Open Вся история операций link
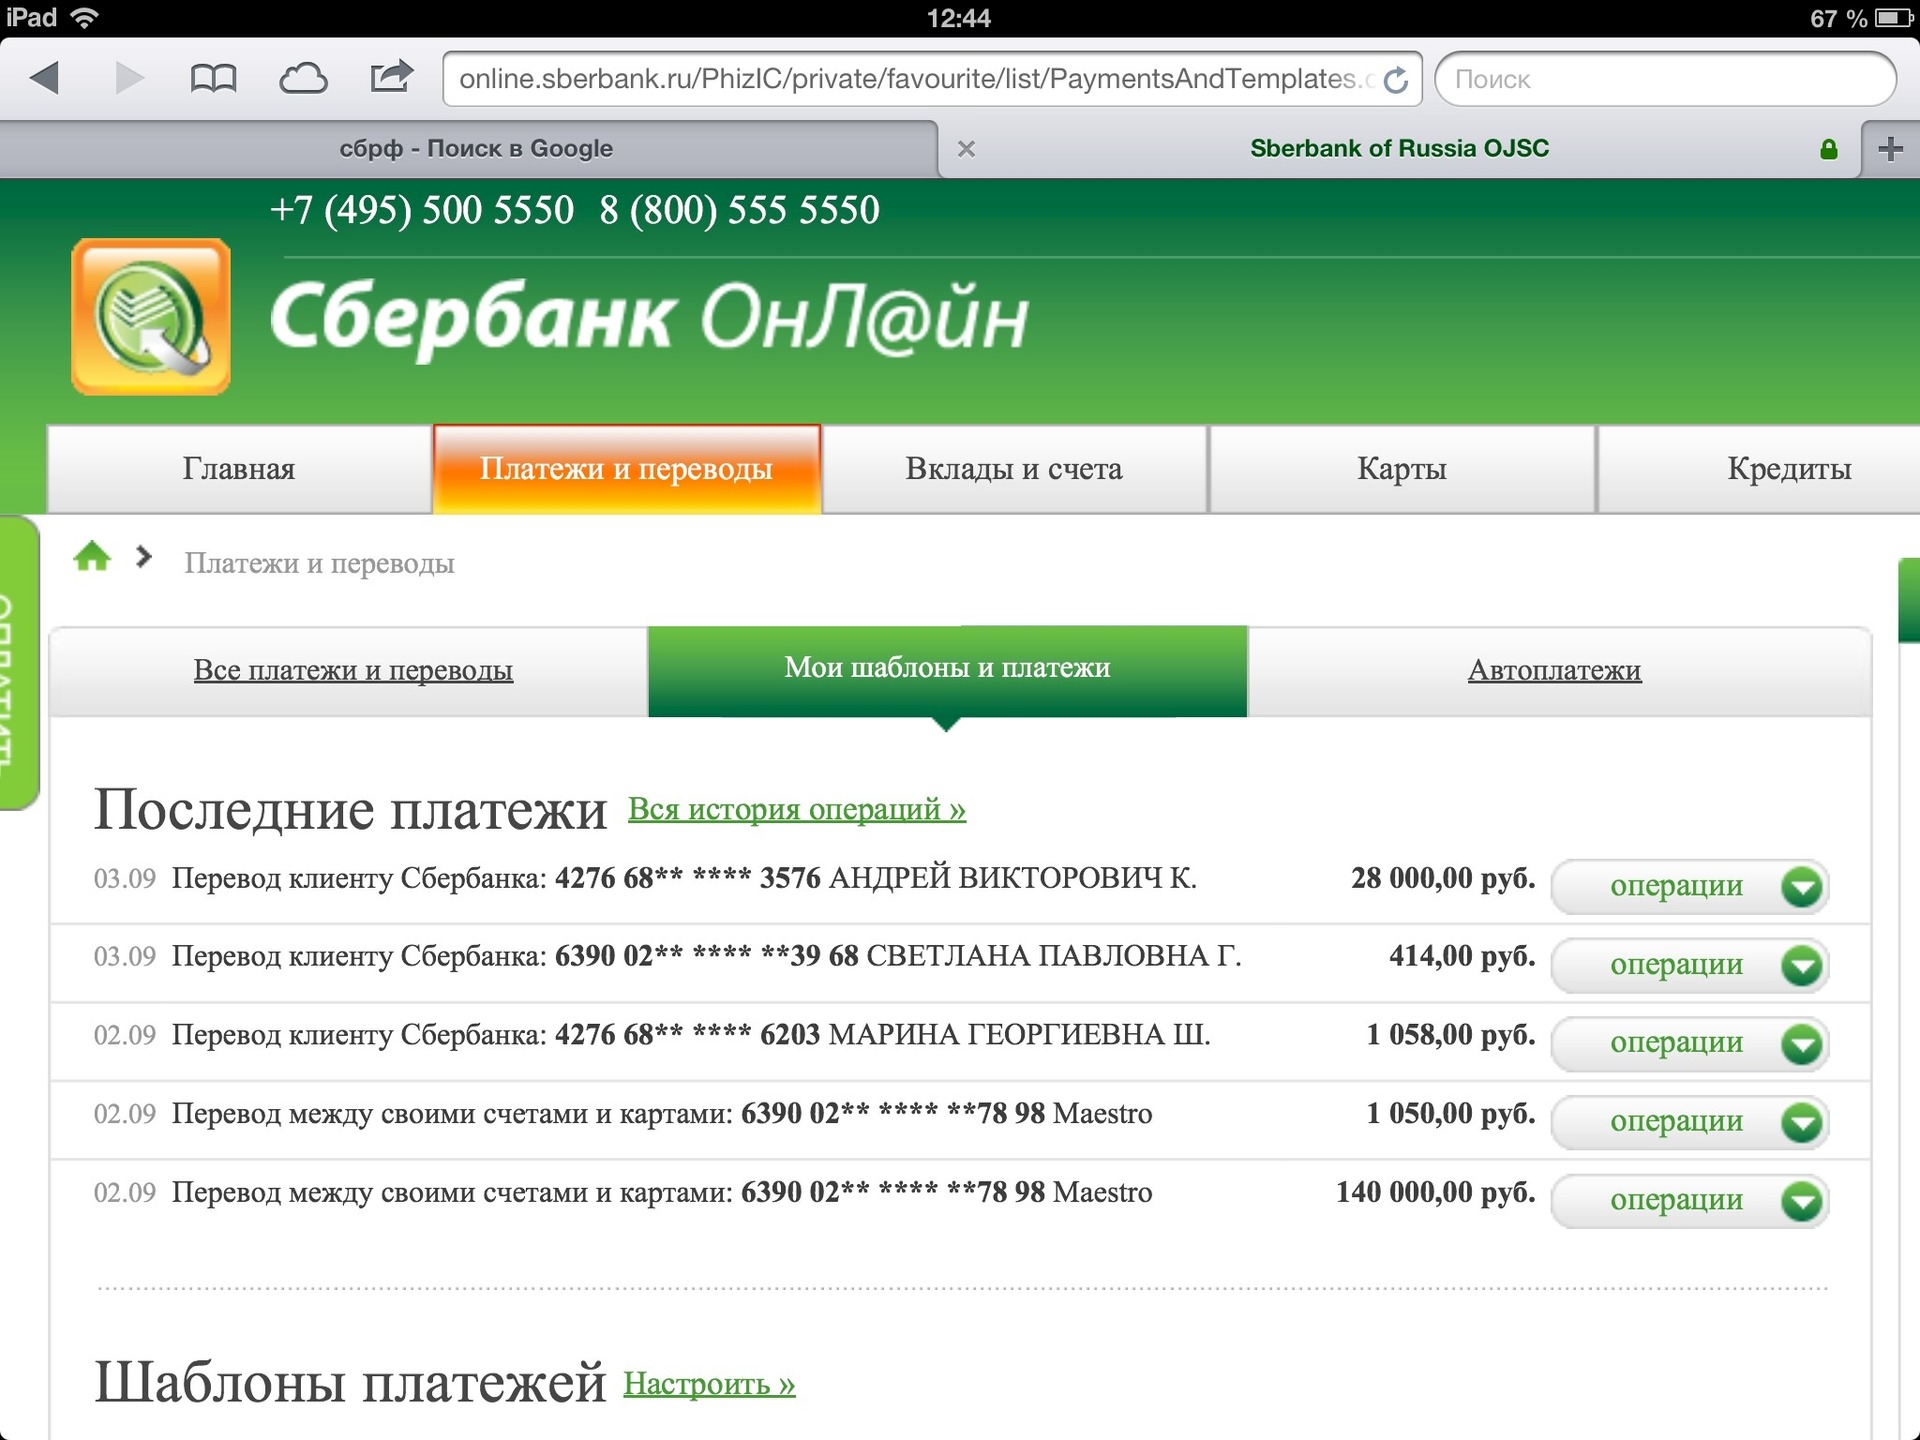The height and width of the screenshot is (1440, 1920). 797,809
